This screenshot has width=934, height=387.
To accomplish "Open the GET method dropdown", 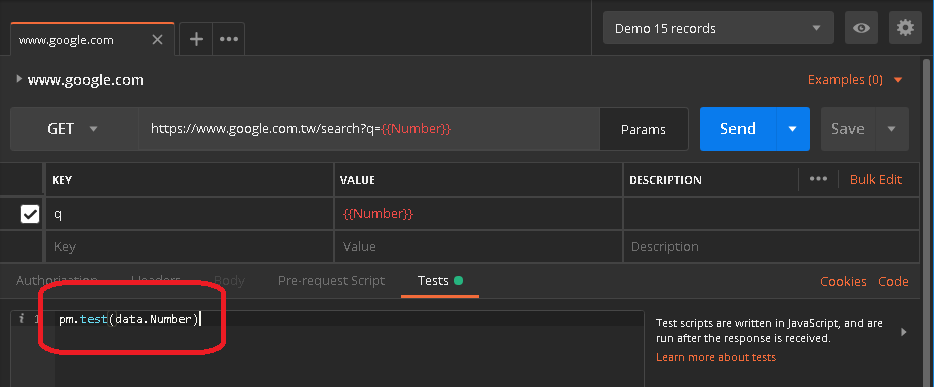I will [74, 129].
